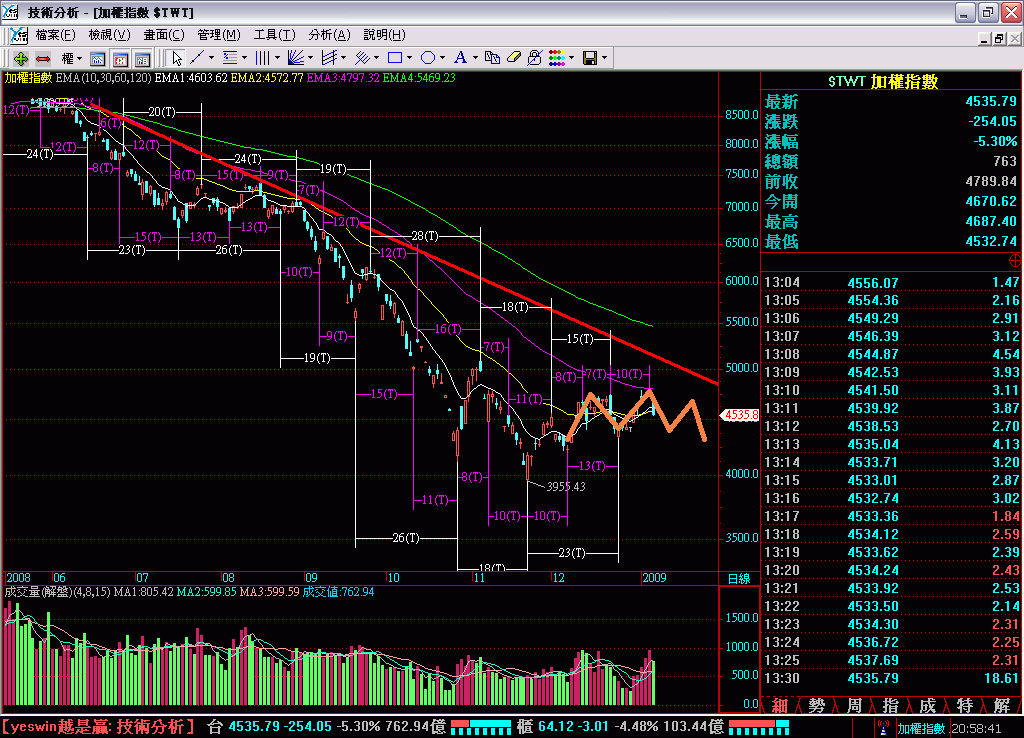Switch to the 成 tab
1024x738 pixels.
click(x=927, y=705)
